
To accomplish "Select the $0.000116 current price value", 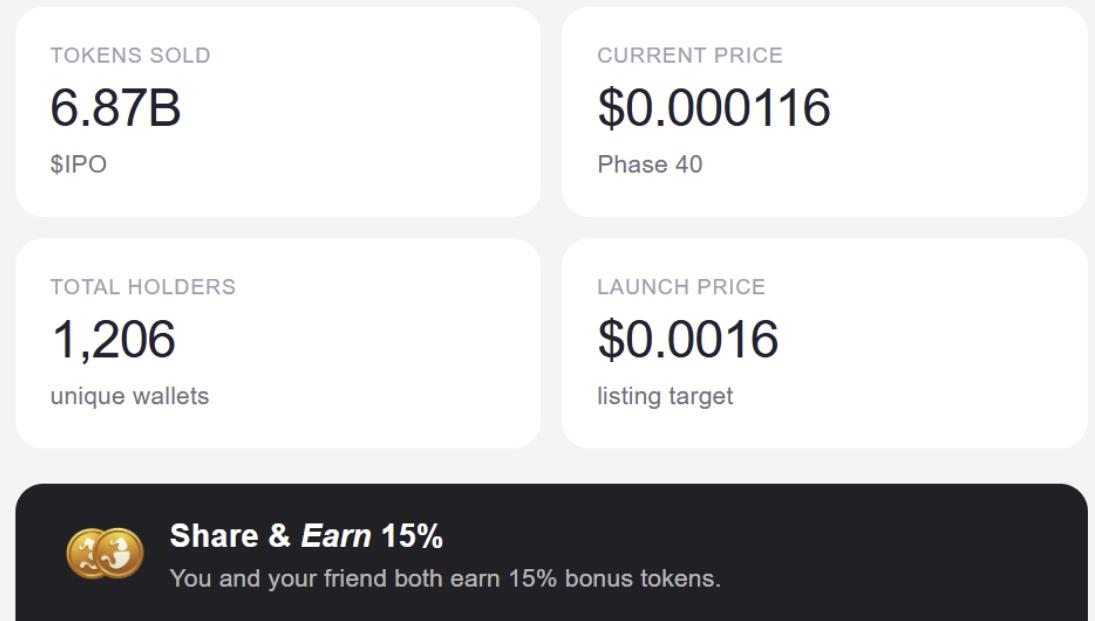I will click(x=713, y=108).
